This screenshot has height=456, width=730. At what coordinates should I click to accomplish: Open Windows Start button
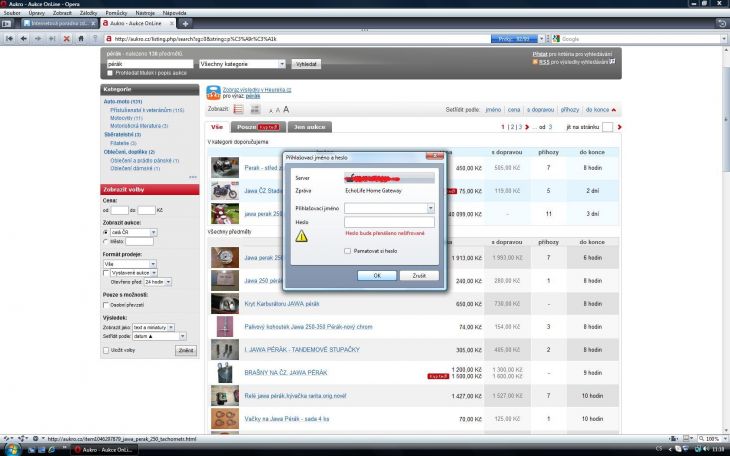[12, 450]
